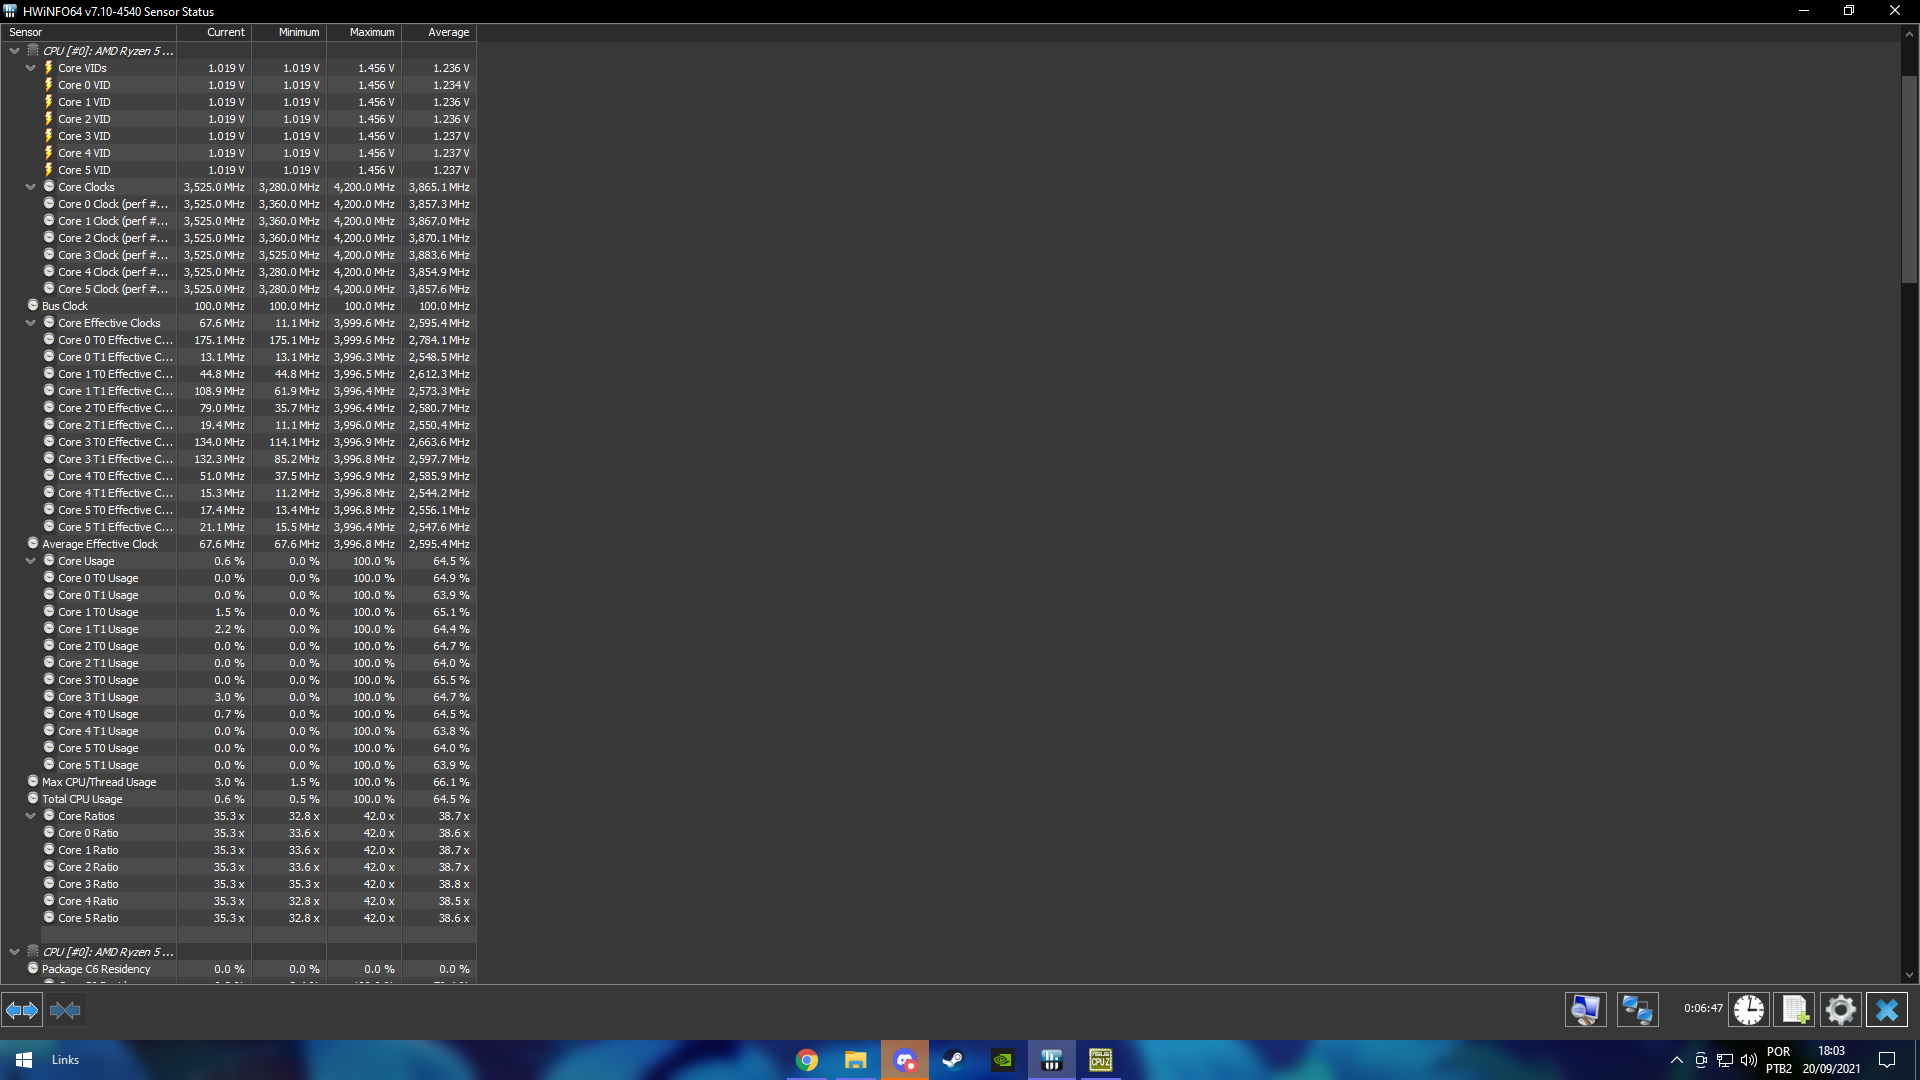Click the blue X close sensors button
Screen dimensions: 1920x1080
click(1886, 1010)
